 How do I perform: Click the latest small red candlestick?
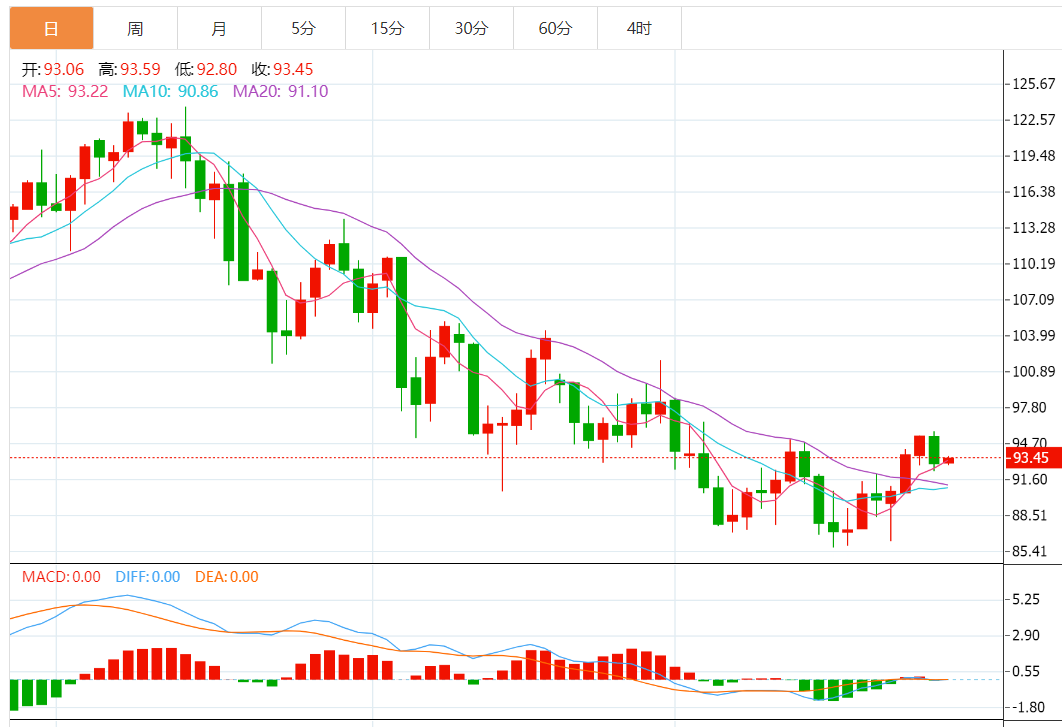pyautogui.click(x=948, y=460)
